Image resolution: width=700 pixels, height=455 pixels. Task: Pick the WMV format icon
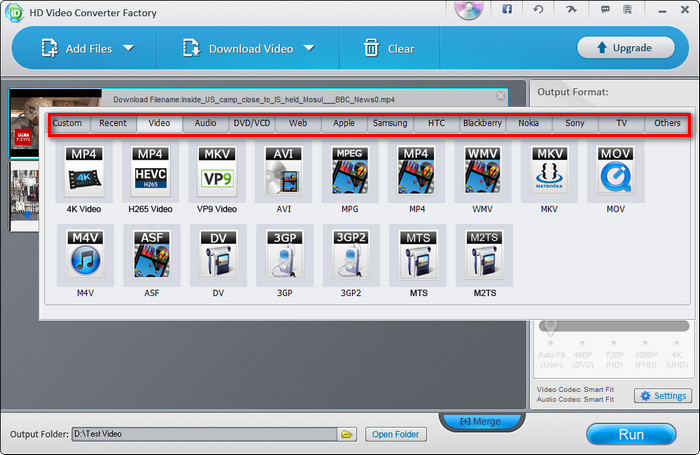coord(483,172)
